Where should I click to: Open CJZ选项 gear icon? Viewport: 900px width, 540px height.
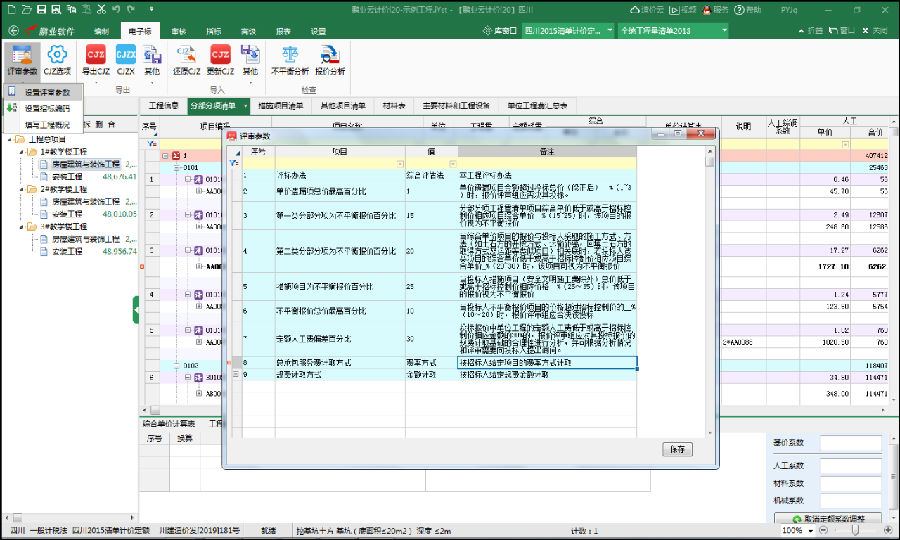58,59
